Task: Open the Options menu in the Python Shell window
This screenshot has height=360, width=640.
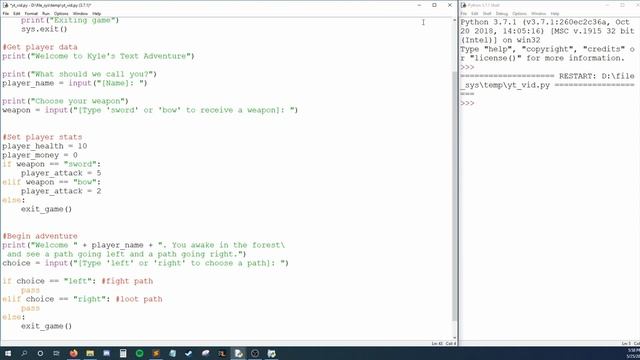Action: pos(519,13)
